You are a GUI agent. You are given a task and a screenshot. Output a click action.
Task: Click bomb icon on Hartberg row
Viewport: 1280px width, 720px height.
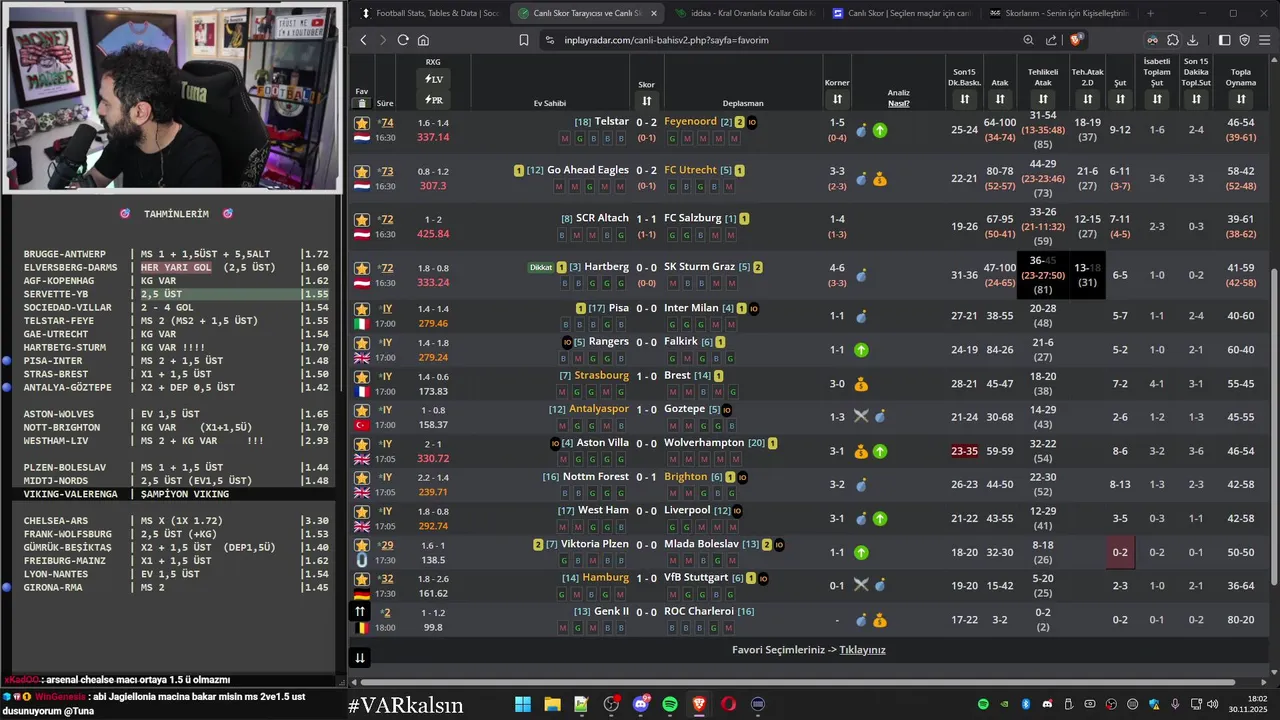861,276
